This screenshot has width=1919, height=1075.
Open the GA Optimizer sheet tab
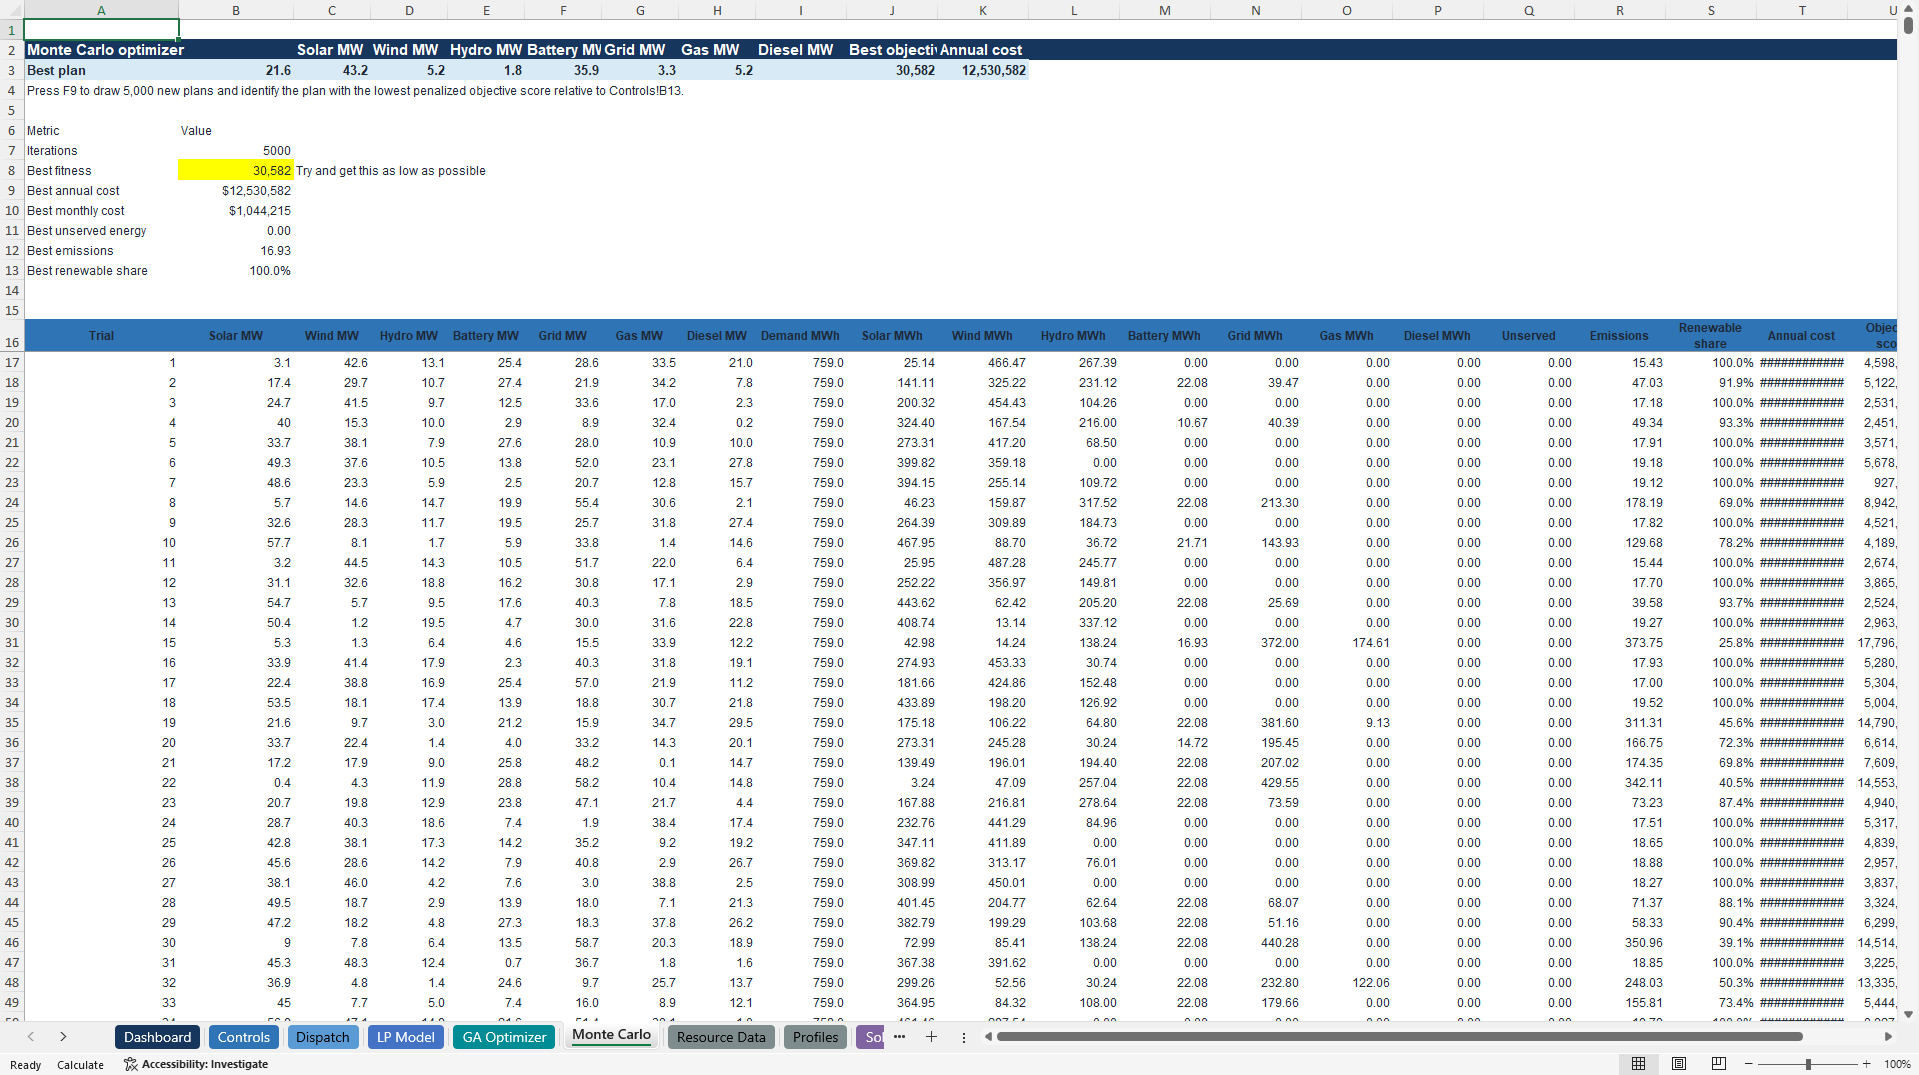504,1037
